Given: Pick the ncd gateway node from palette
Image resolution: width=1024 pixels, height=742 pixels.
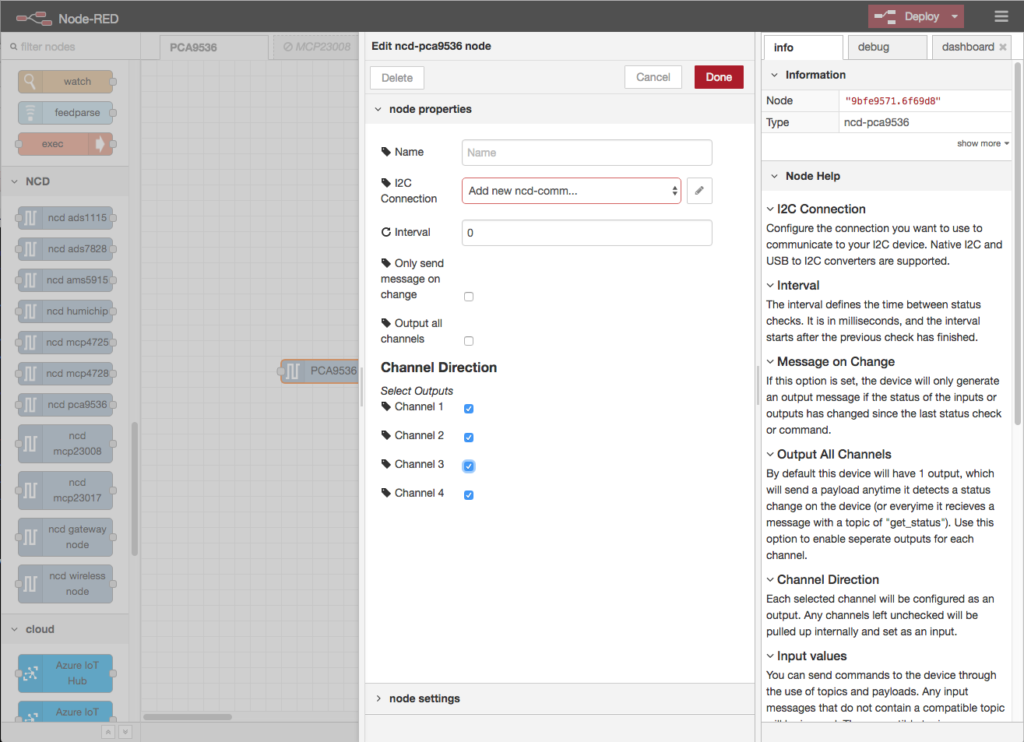Looking at the screenshot, I should pos(66,536).
